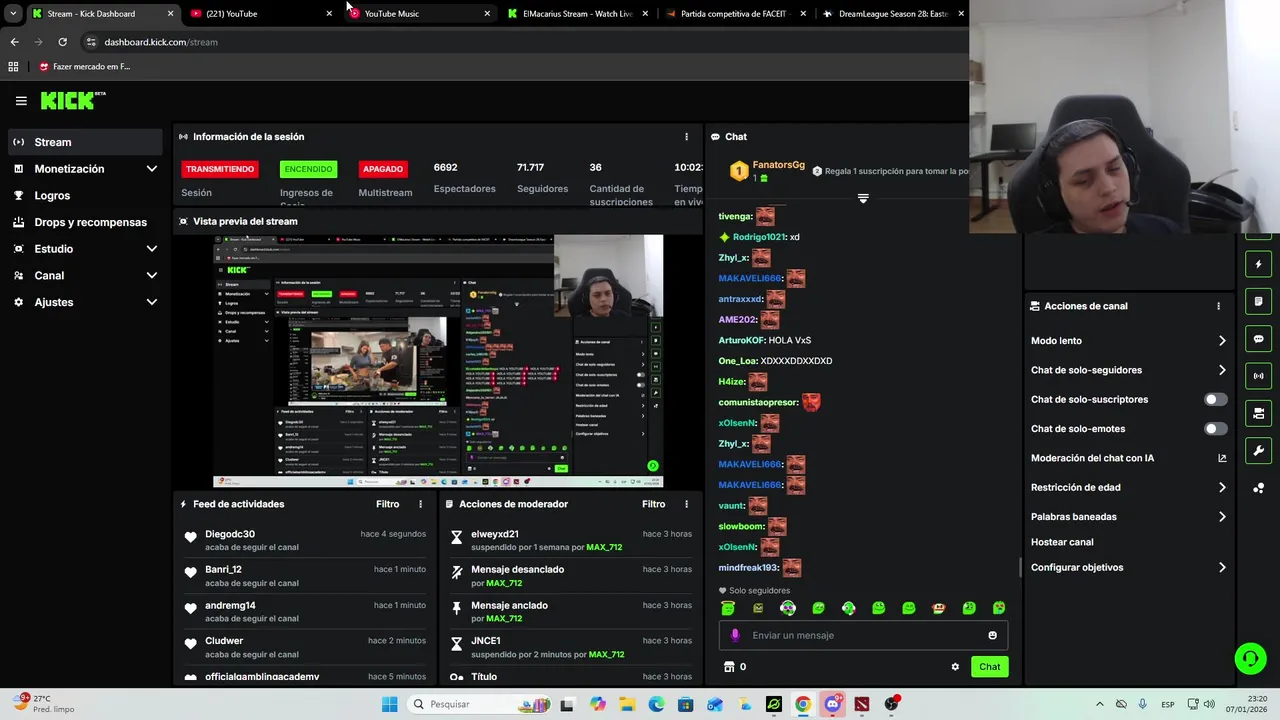The width and height of the screenshot is (1280, 720).
Task: Open Chat de solo-seguidores options
Action: [1128, 370]
